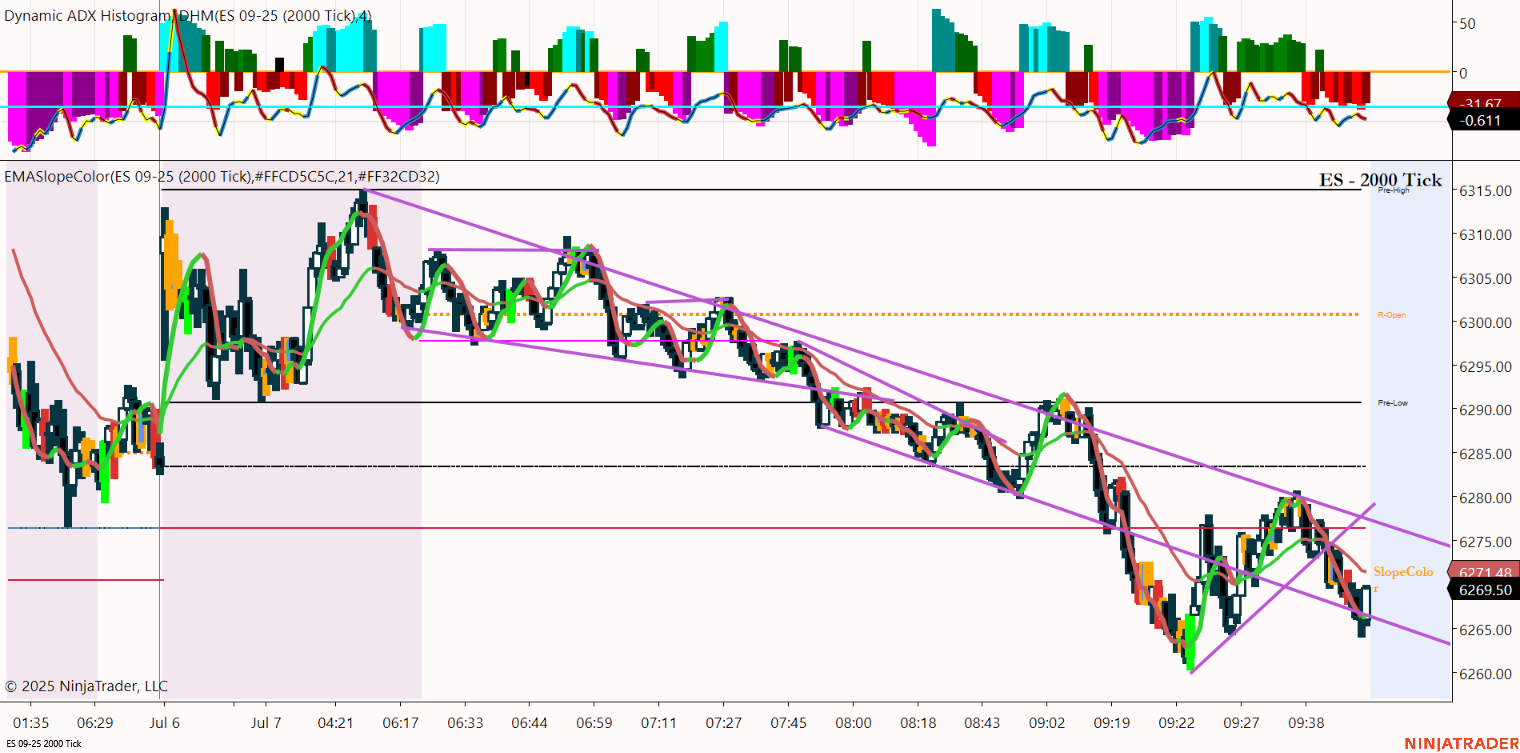Image resolution: width=1520 pixels, height=753 pixels.
Task: Click the orange SlopeColor plot label
Action: tap(1403, 578)
